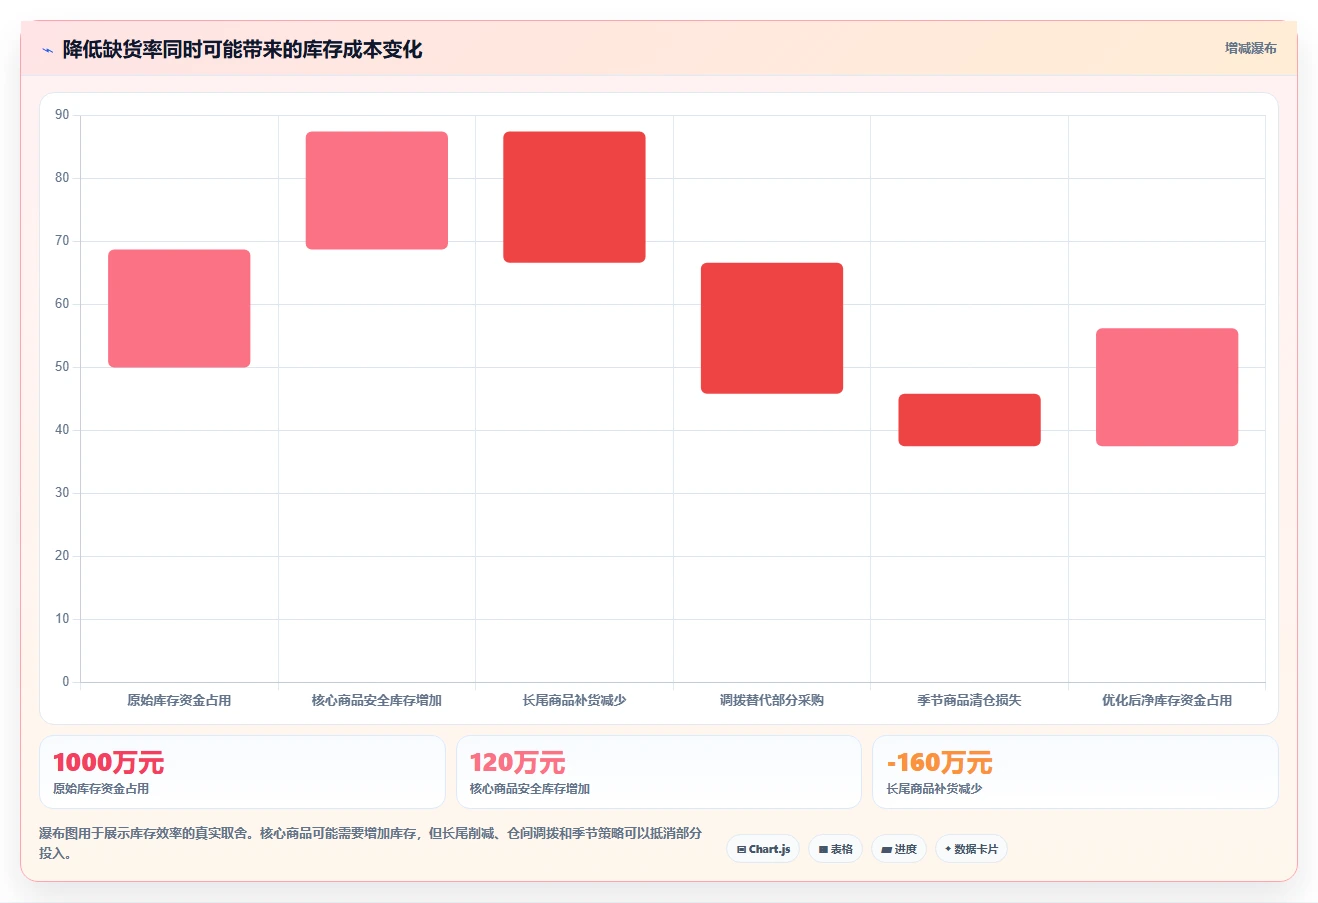
Task: Click the 调拨替代部分采购 waterfall bar
Action: click(772, 328)
